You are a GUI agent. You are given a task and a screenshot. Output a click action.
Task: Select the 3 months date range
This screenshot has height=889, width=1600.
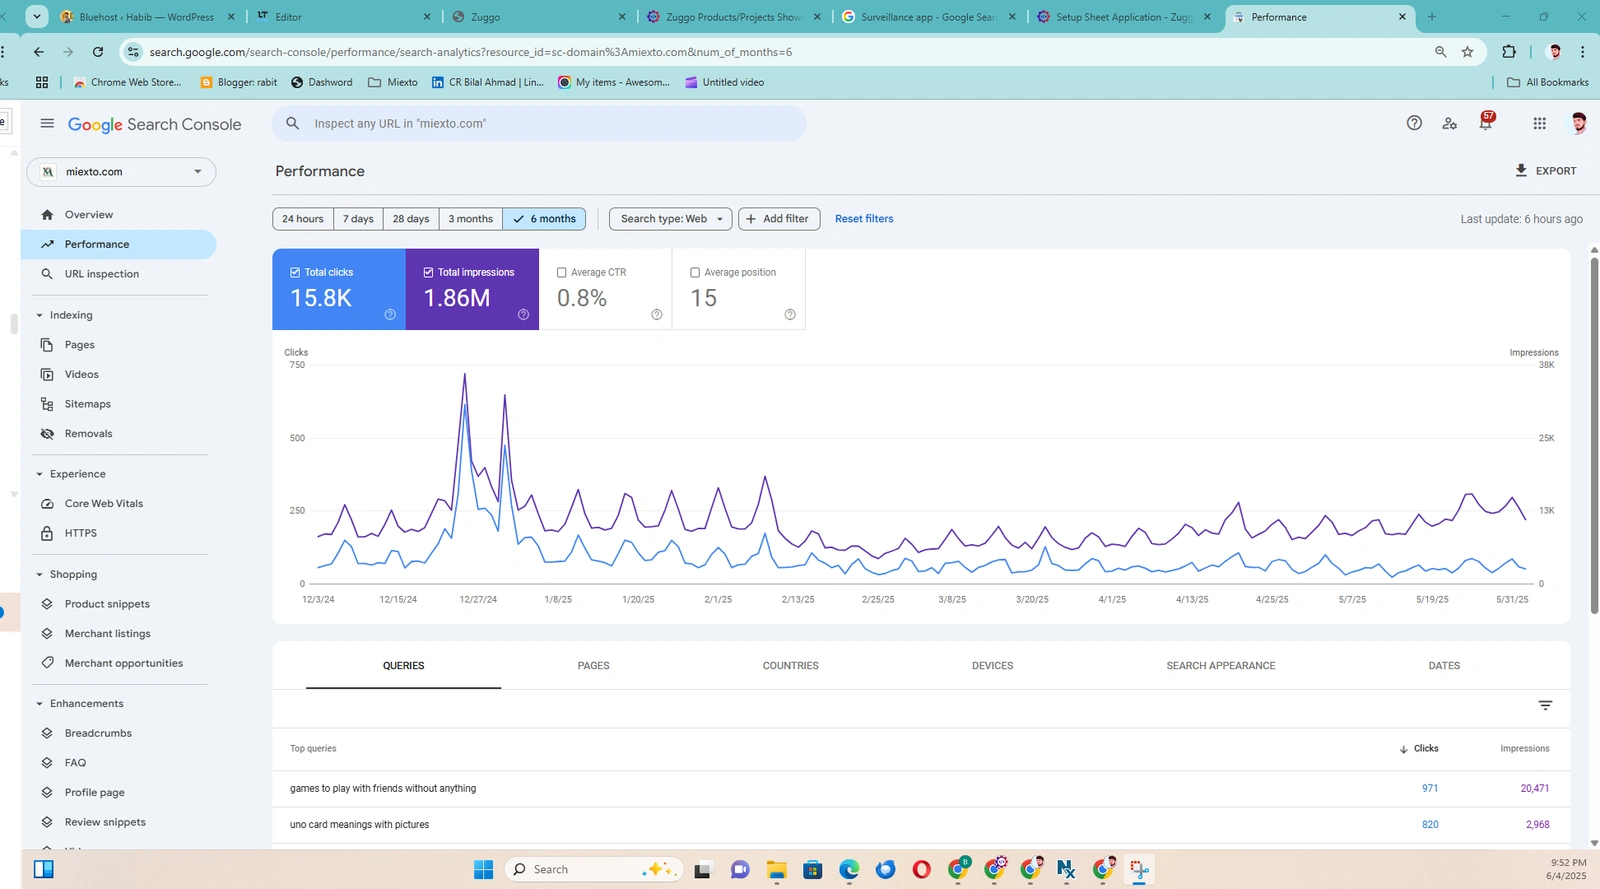click(x=471, y=219)
